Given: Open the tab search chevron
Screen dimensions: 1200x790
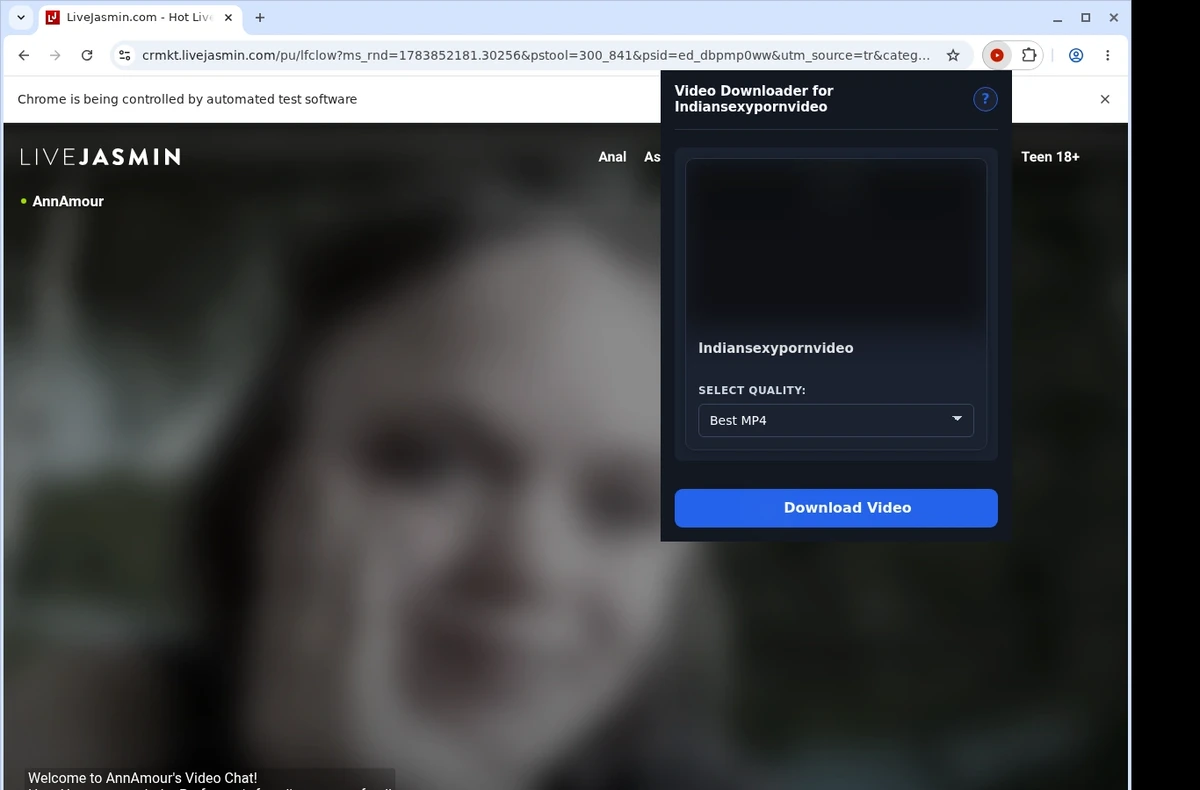Looking at the screenshot, I should (21, 17).
